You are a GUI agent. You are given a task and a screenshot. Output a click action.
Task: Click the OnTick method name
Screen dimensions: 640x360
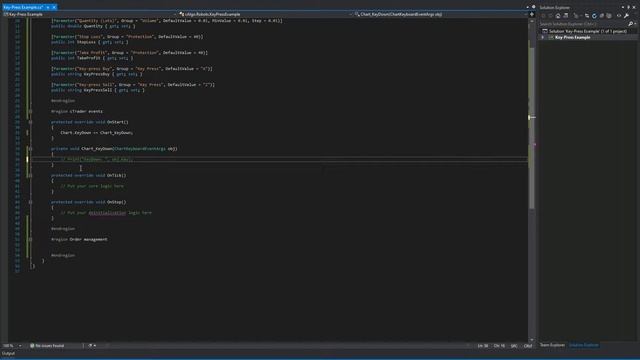click(116, 175)
